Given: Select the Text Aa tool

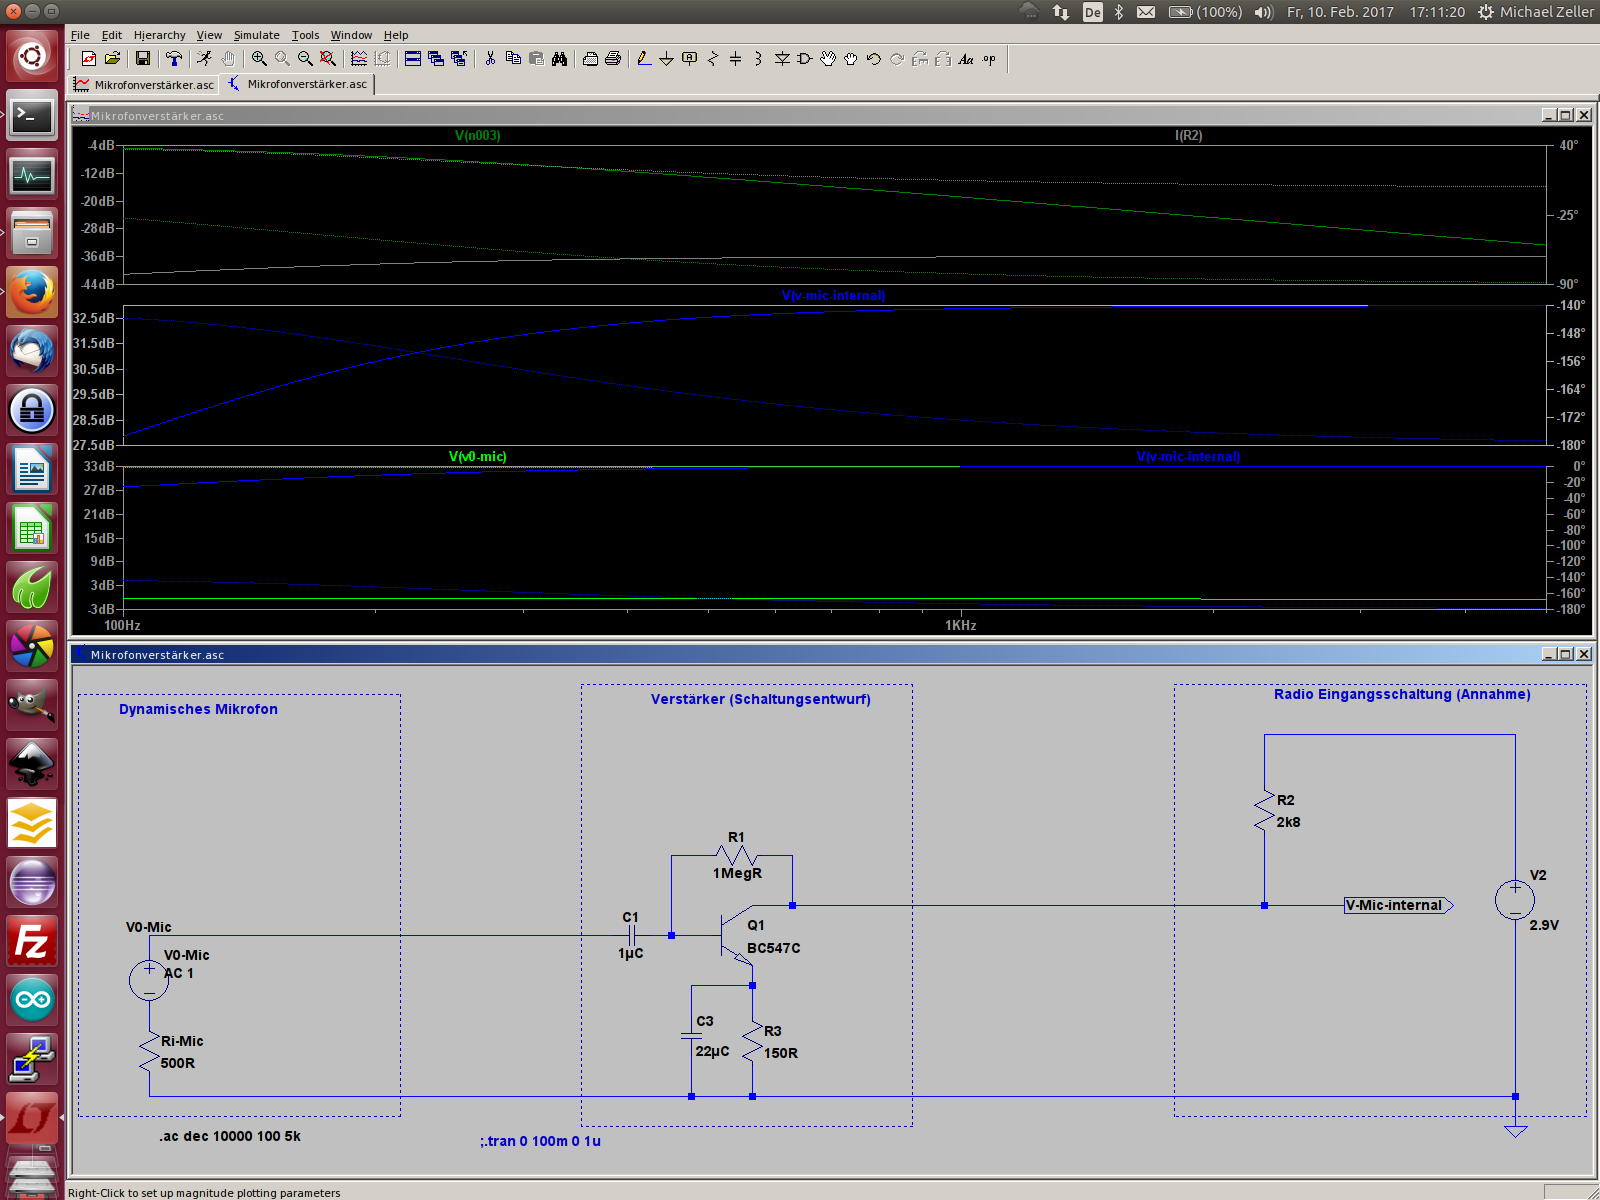Looking at the screenshot, I should pos(966,59).
